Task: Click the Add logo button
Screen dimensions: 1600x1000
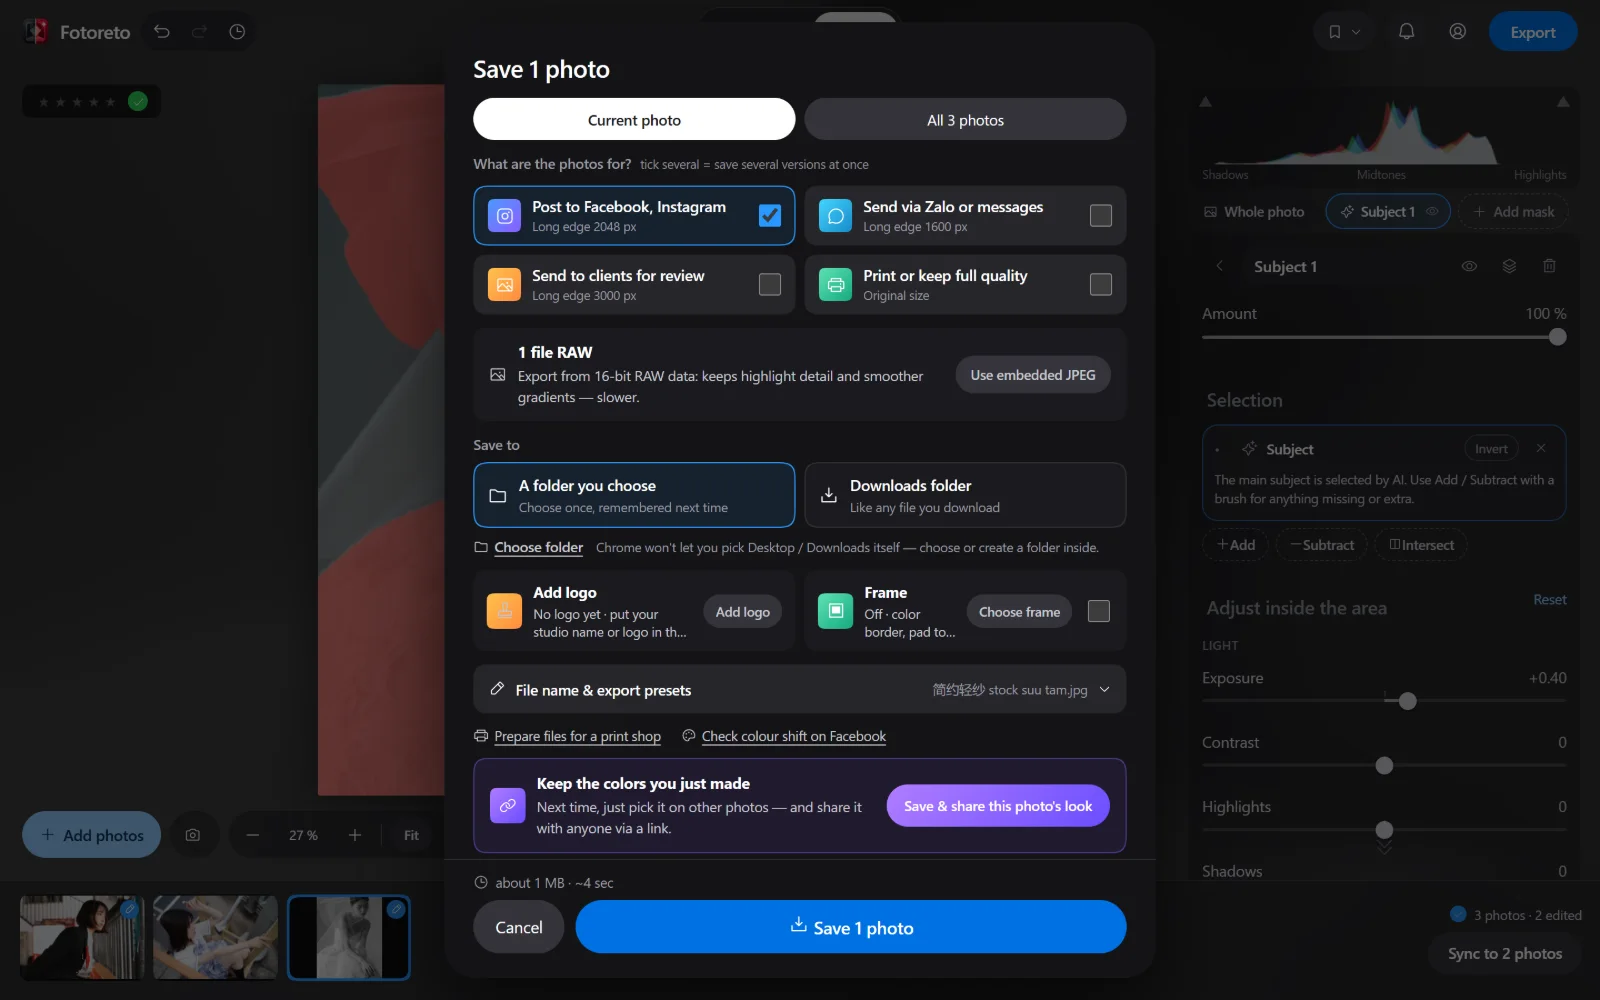Action: 742,612
